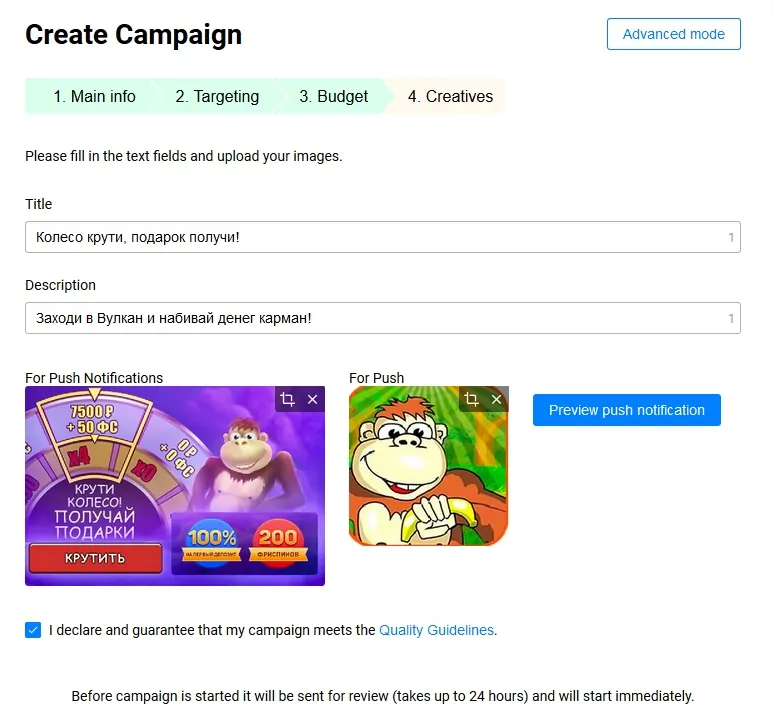Screen dimensions: 774x707
Task: Remove the large wheel banner image
Action: coord(312,400)
